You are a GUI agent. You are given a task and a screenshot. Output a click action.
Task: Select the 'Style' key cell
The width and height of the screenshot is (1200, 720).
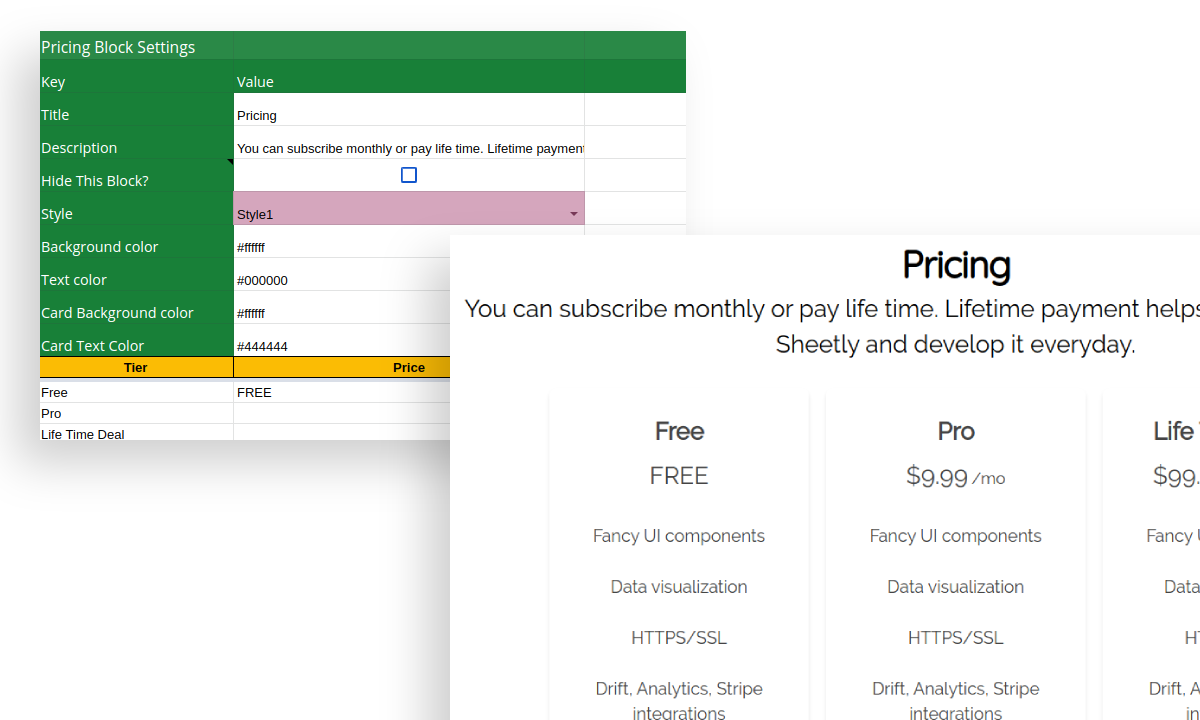tap(137, 209)
